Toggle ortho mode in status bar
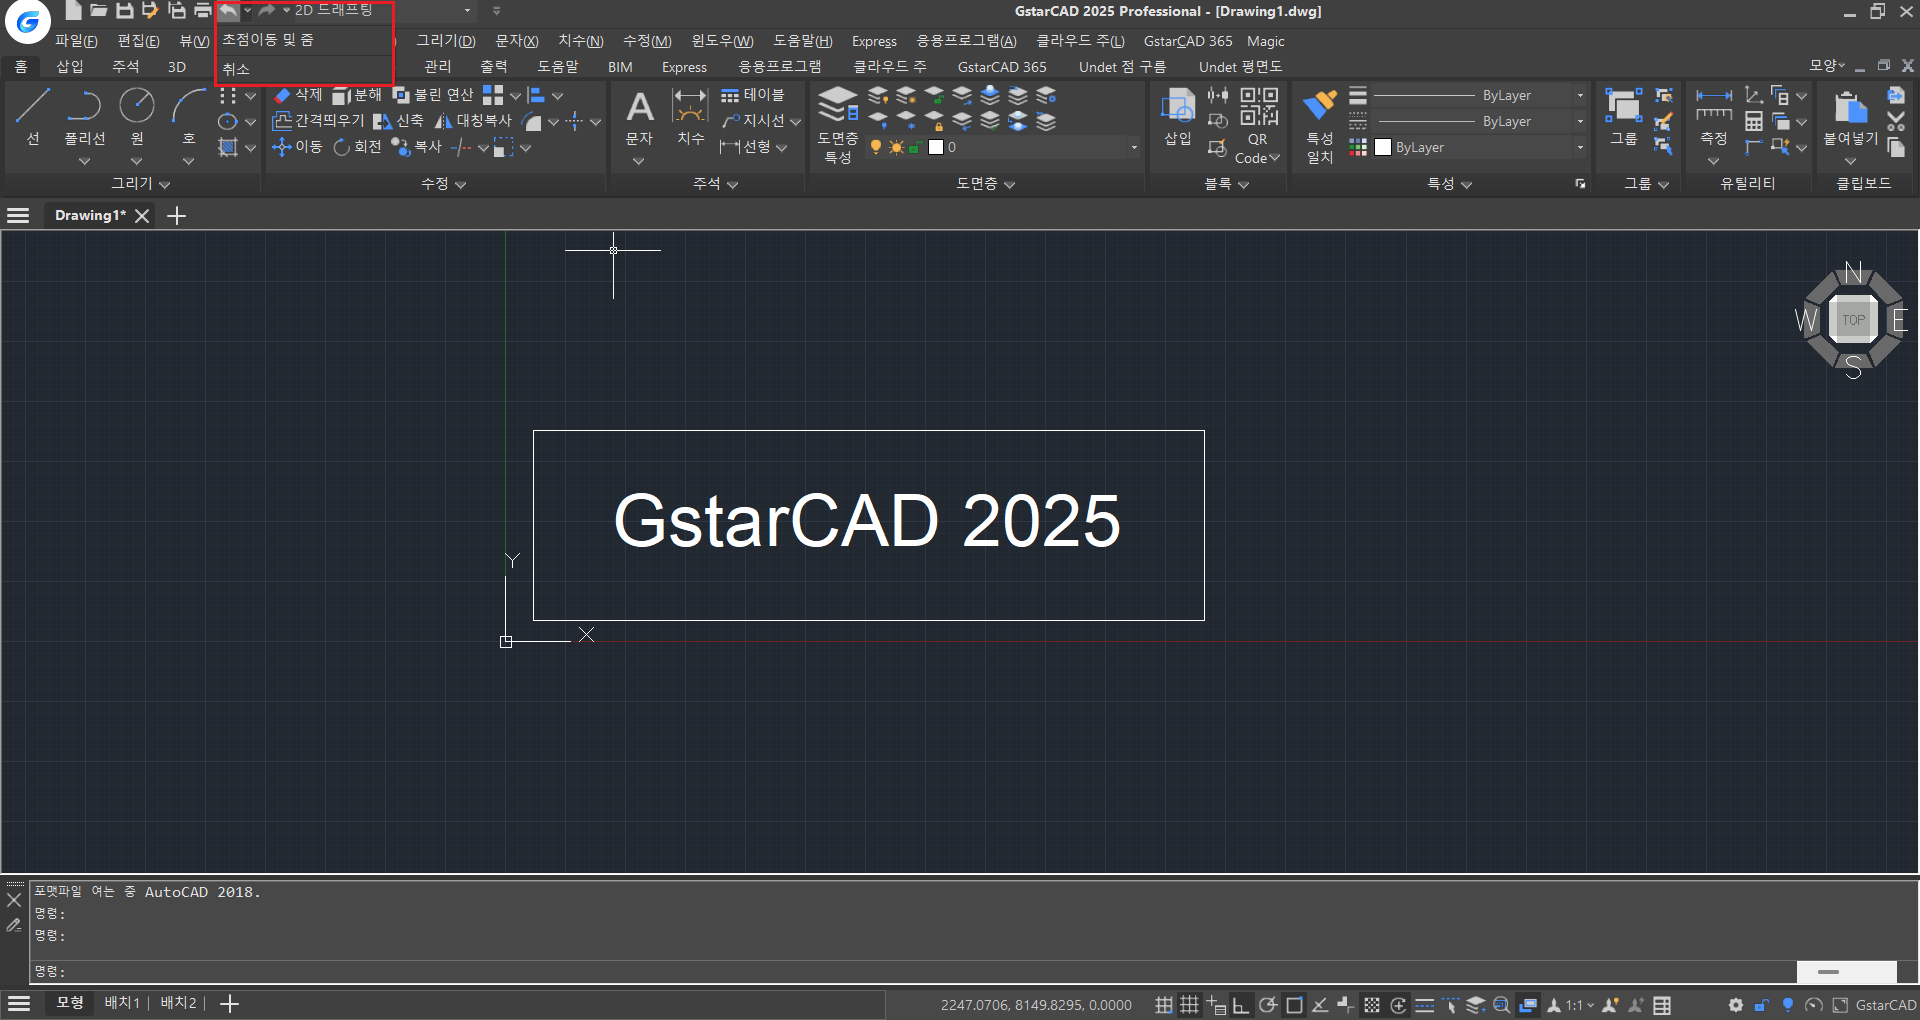 coord(1241,1005)
